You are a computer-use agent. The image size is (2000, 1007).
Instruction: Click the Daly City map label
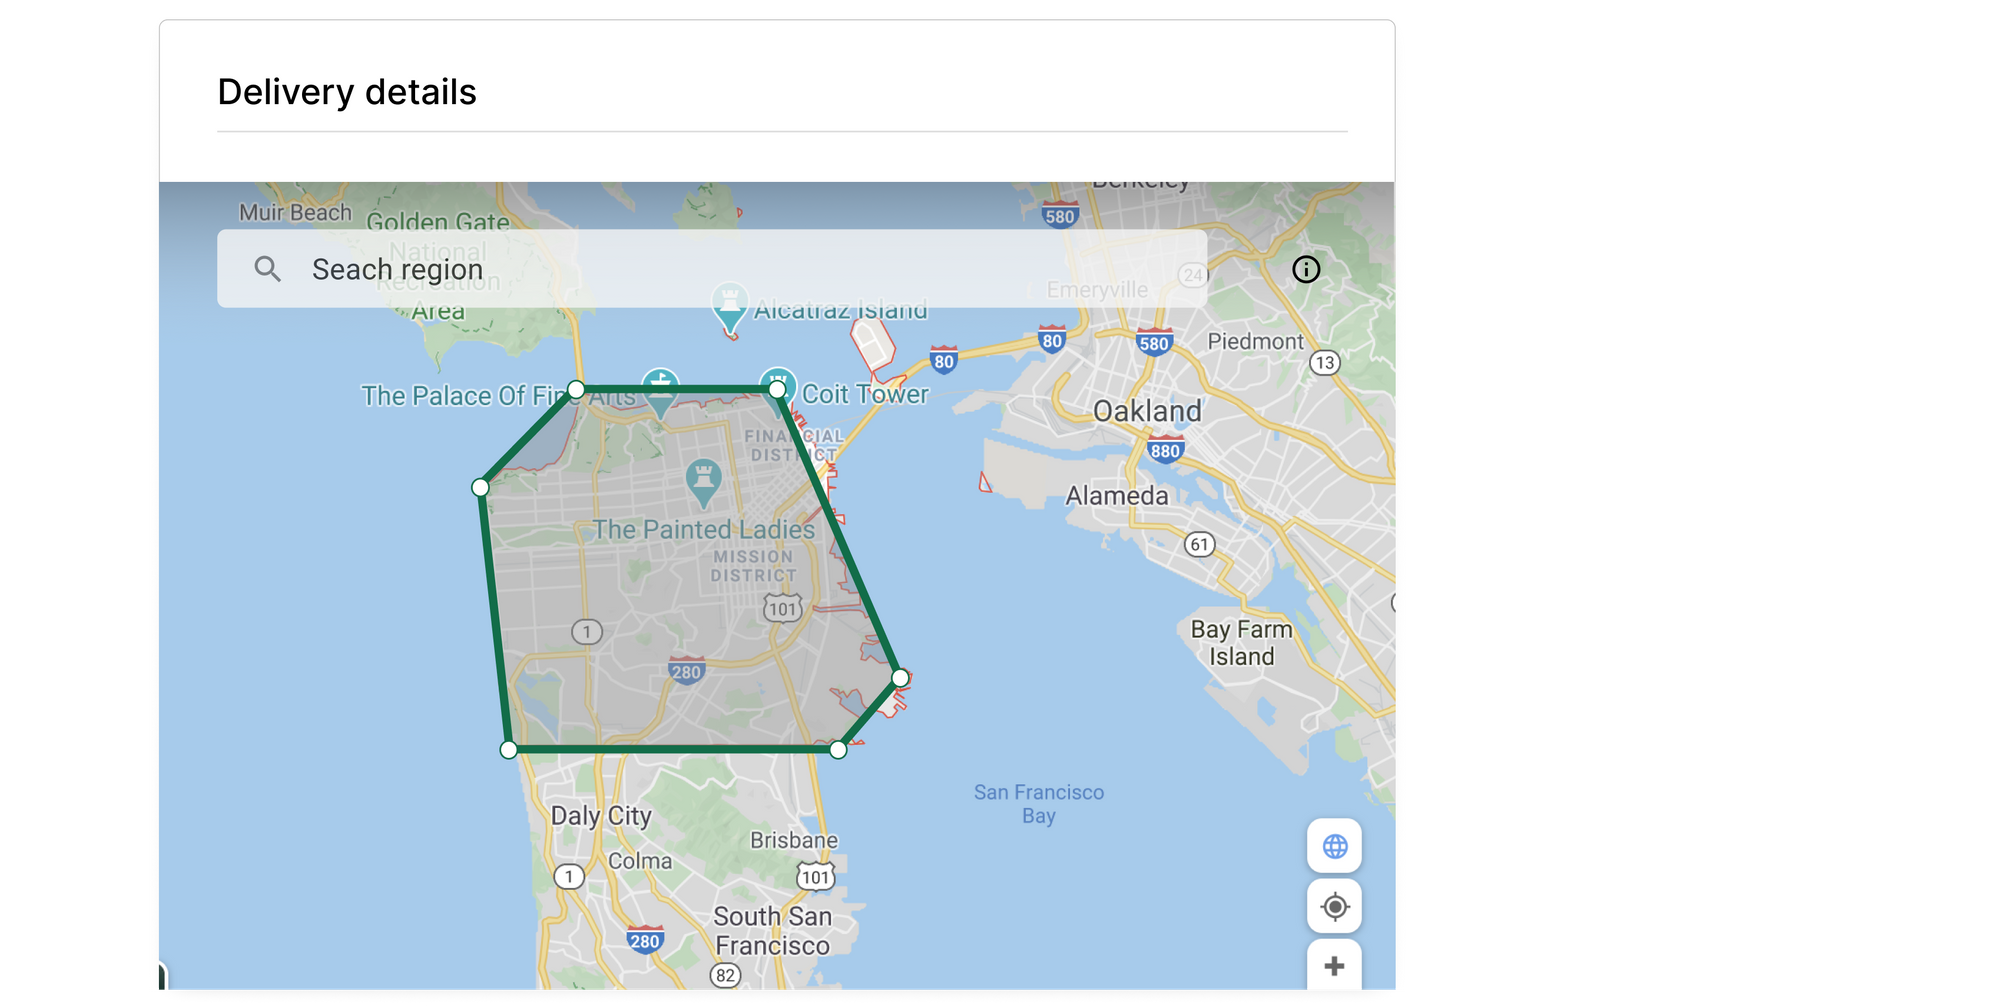click(601, 816)
